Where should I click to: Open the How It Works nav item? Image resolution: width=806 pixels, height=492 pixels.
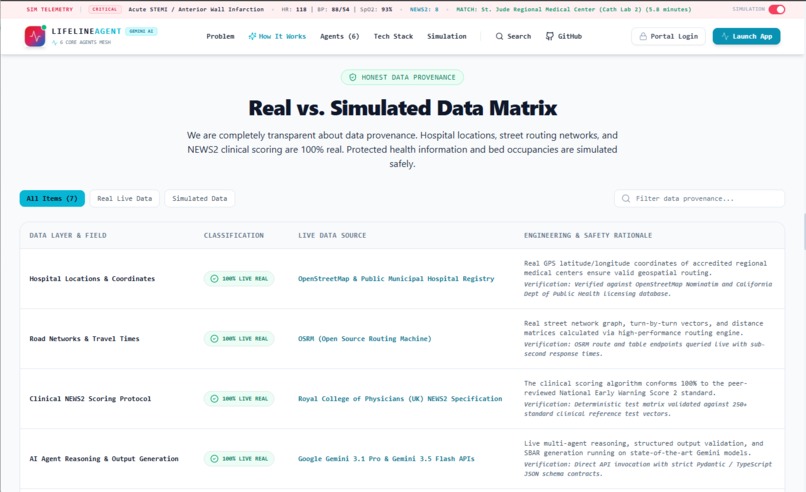tap(277, 37)
